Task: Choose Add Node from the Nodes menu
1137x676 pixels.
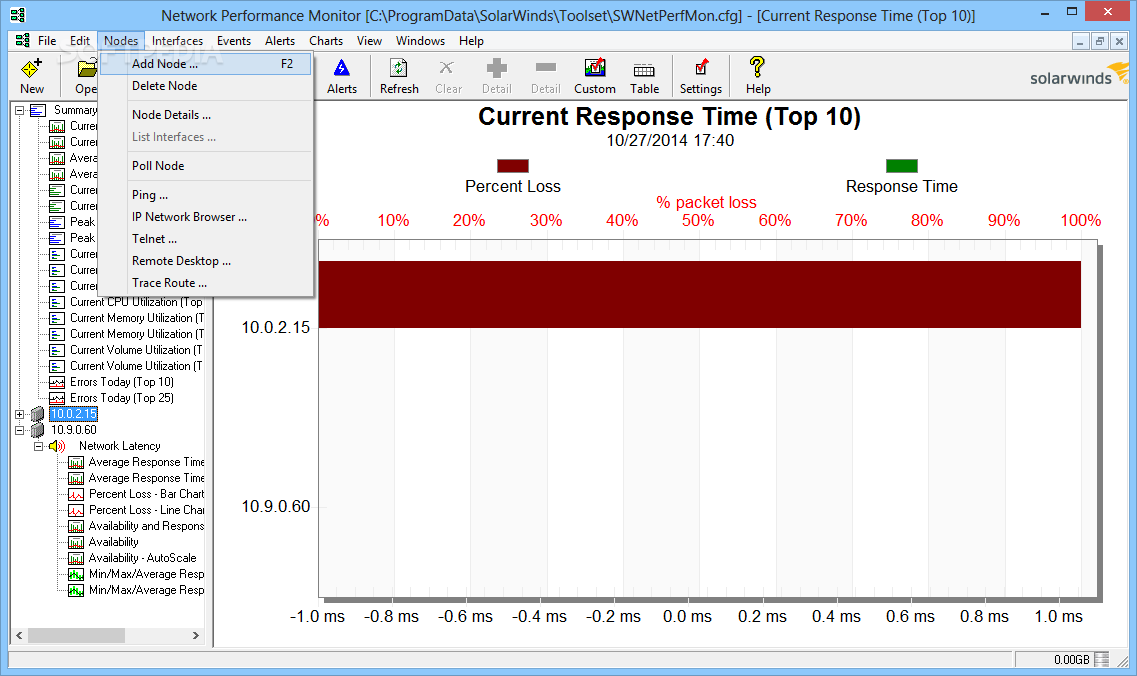Action: [x=206, y=64]
